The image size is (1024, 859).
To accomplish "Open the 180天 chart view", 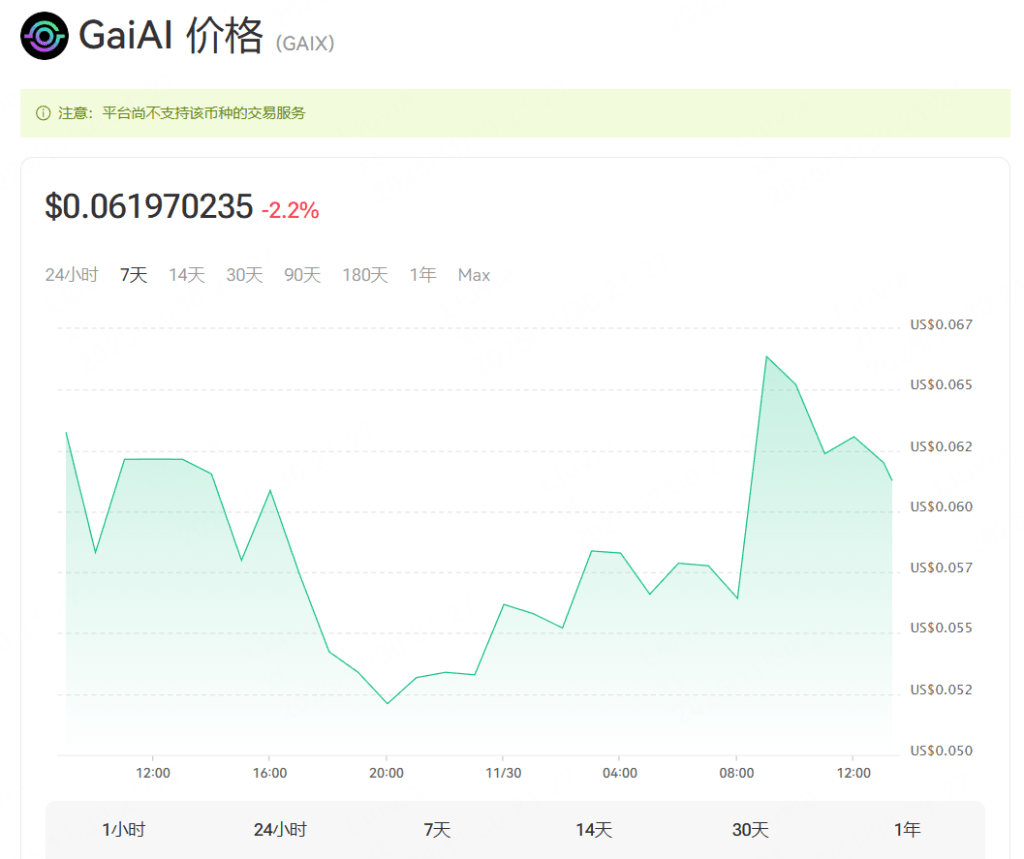I will (x=364, y=274).
